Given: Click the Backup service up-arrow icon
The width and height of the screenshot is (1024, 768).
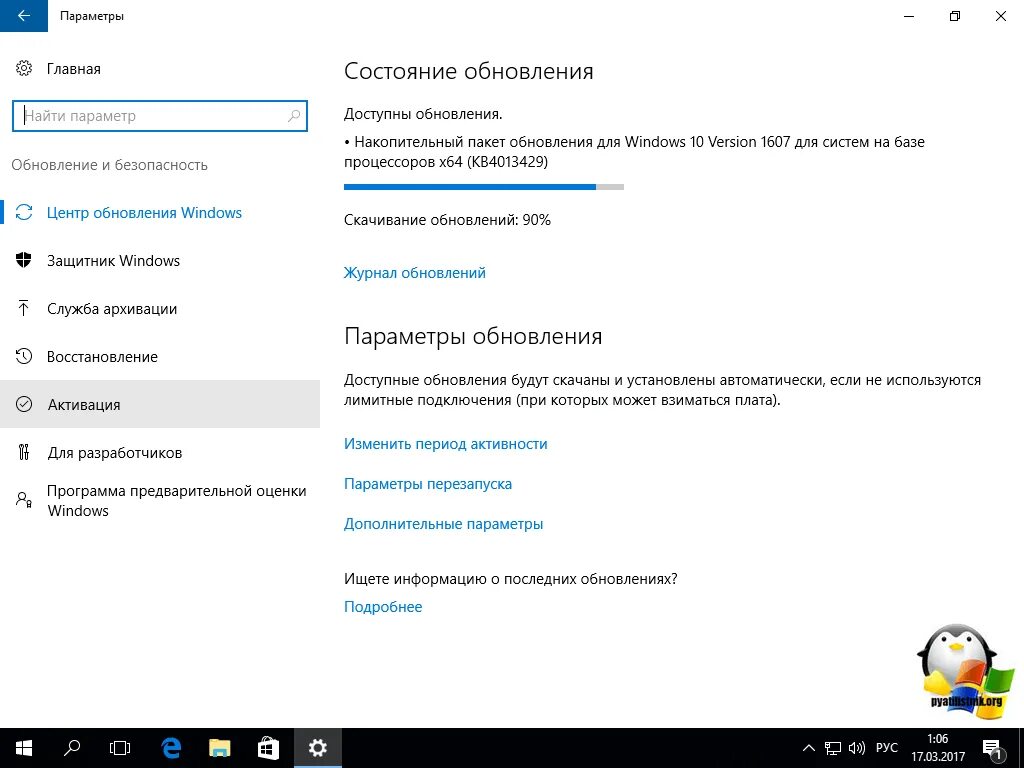Looking at the screenshot, I should point(24,309).
